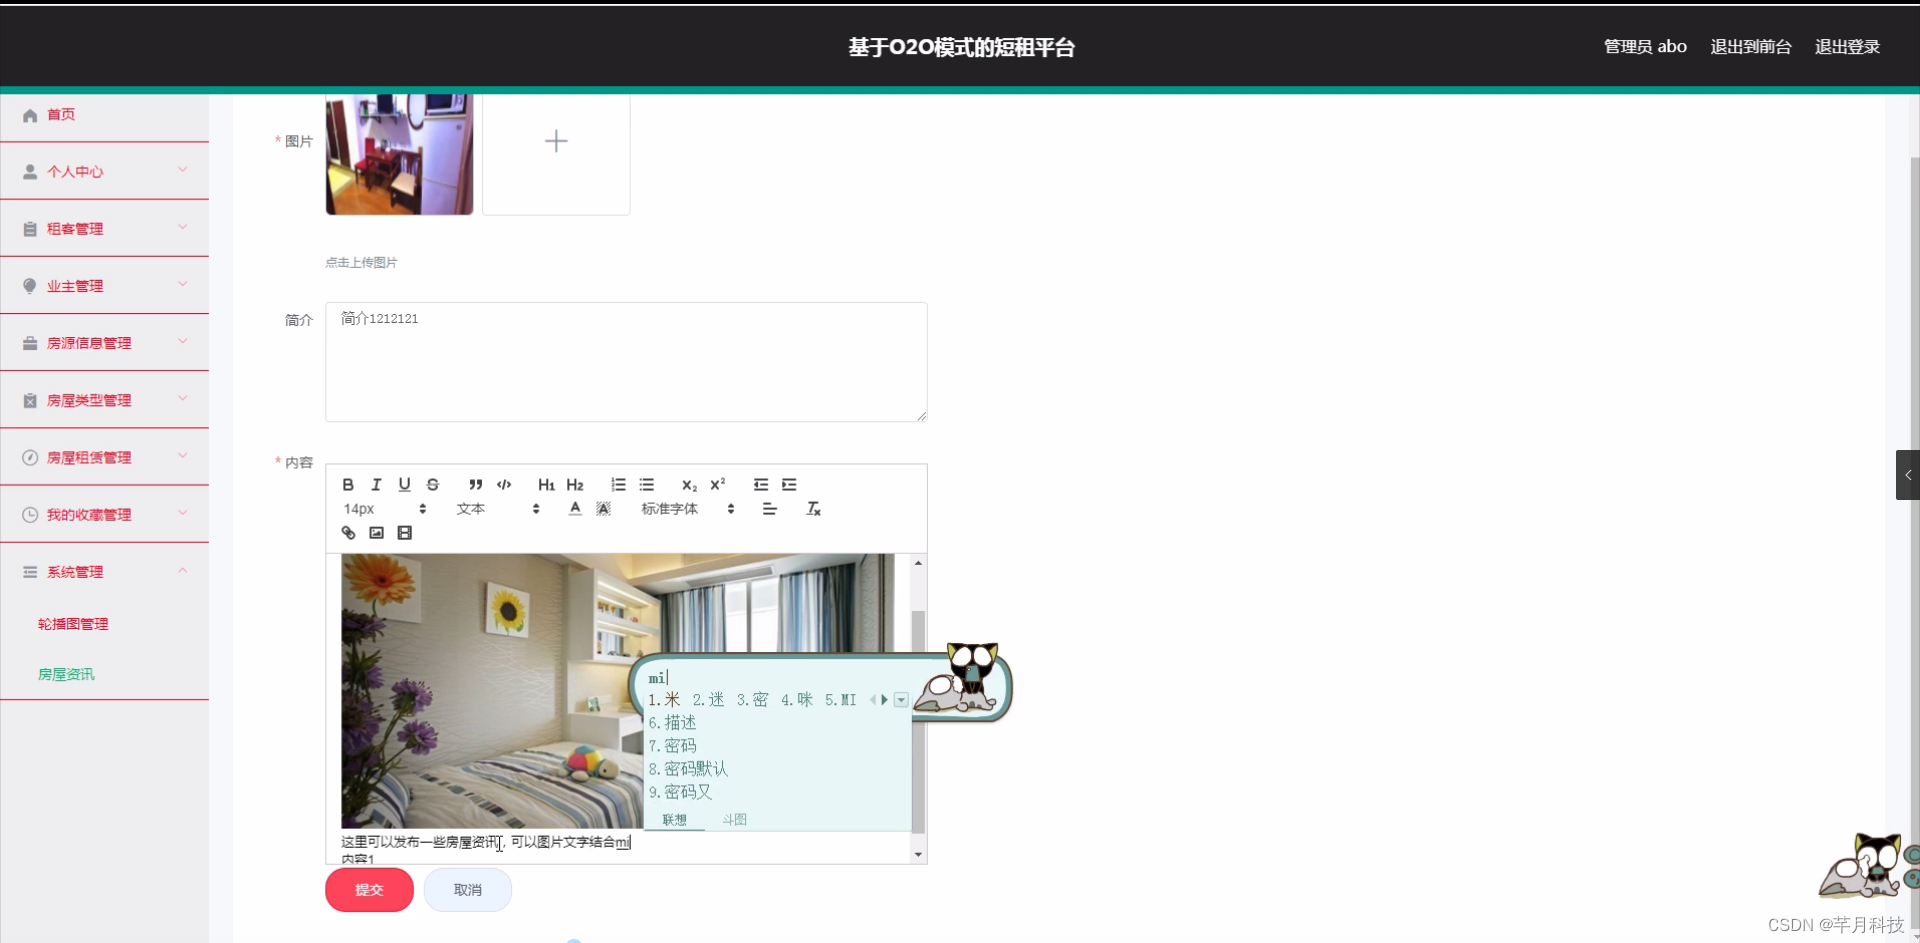Apply italic formatting in the editor toolbar

[375, 484]
